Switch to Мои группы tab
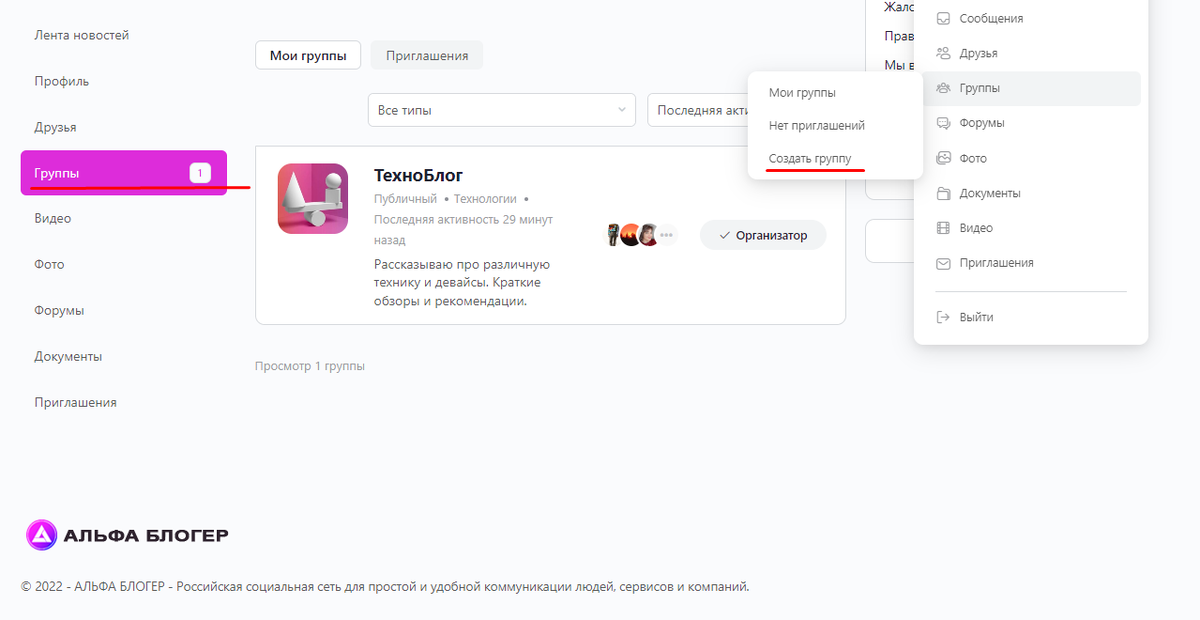This screenshot has width=1200, height=620. pyautogui.click(x=308, y=55)
